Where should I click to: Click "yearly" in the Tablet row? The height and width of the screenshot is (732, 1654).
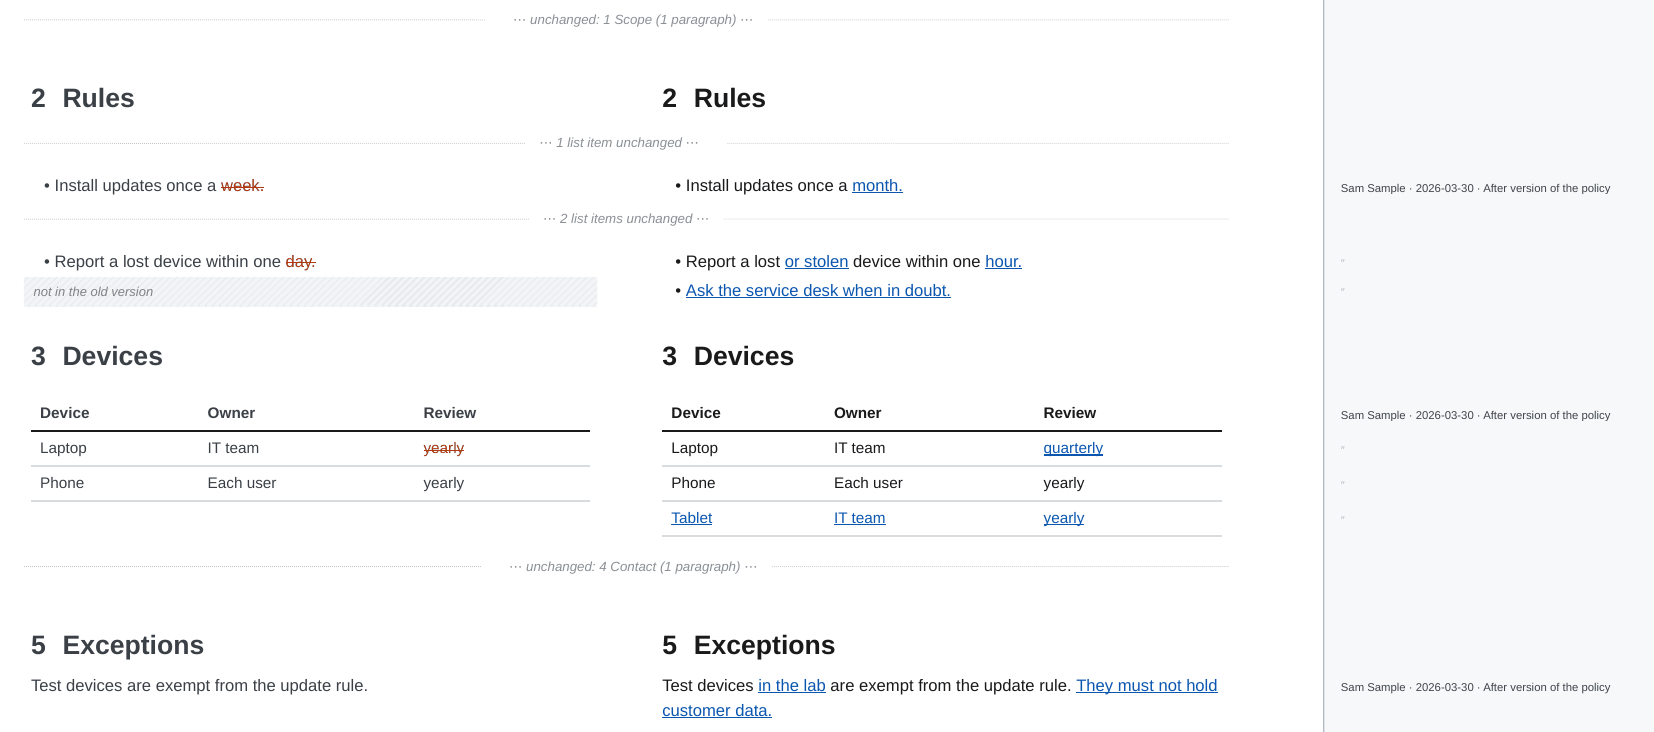1063,518
